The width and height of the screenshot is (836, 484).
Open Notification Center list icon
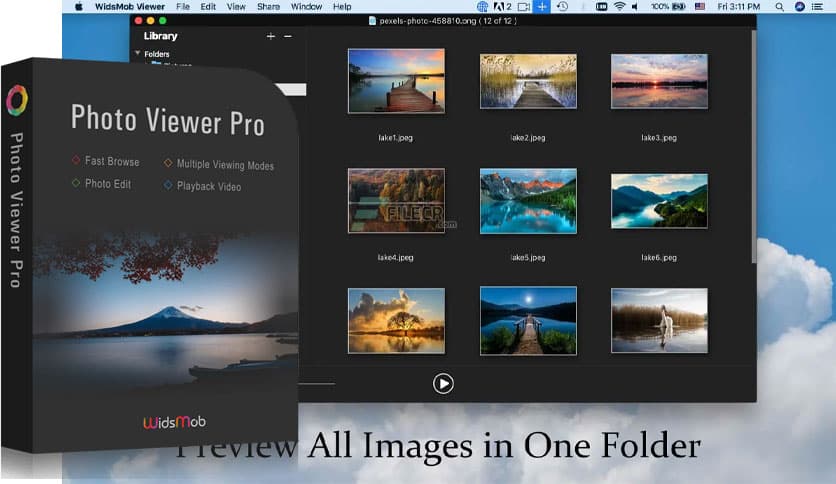point(817,6)
